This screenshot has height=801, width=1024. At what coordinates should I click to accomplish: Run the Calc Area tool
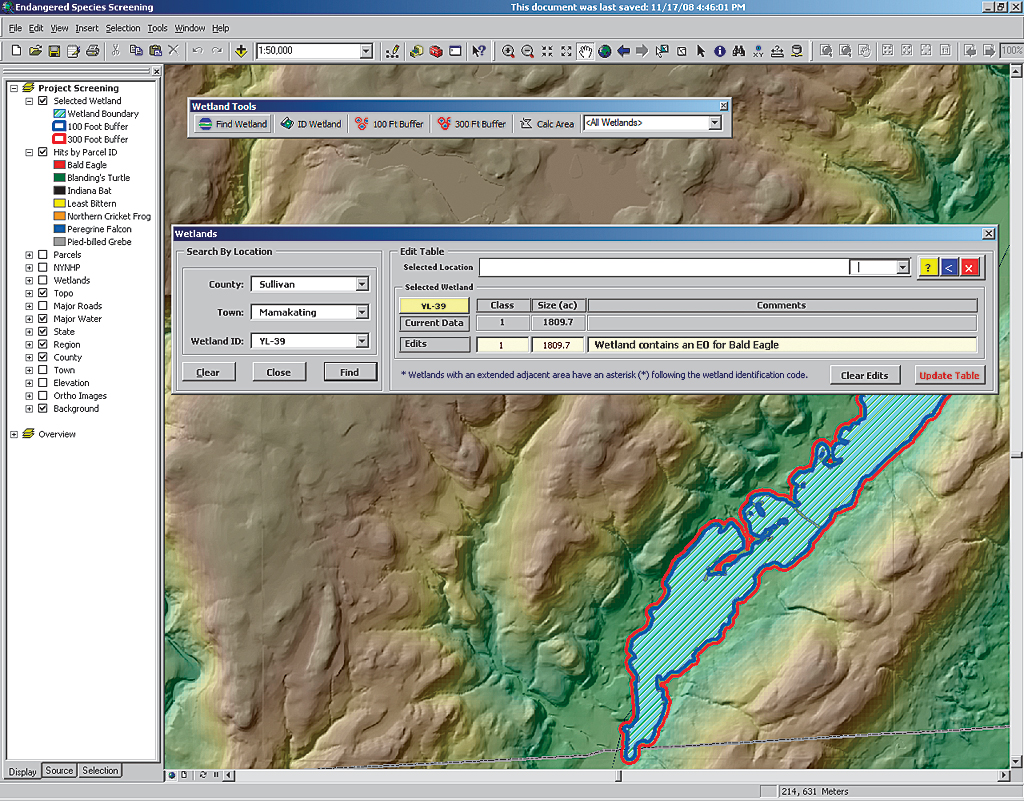tap(547, 124)
